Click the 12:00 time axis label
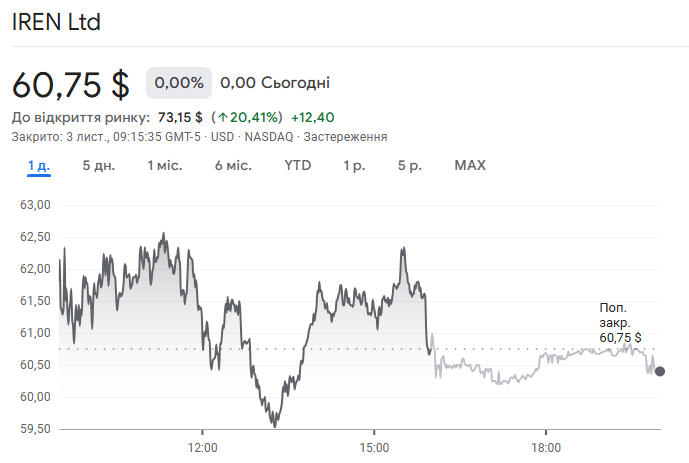The height and width of the screenshot is (463, 689). coord(202,447)
